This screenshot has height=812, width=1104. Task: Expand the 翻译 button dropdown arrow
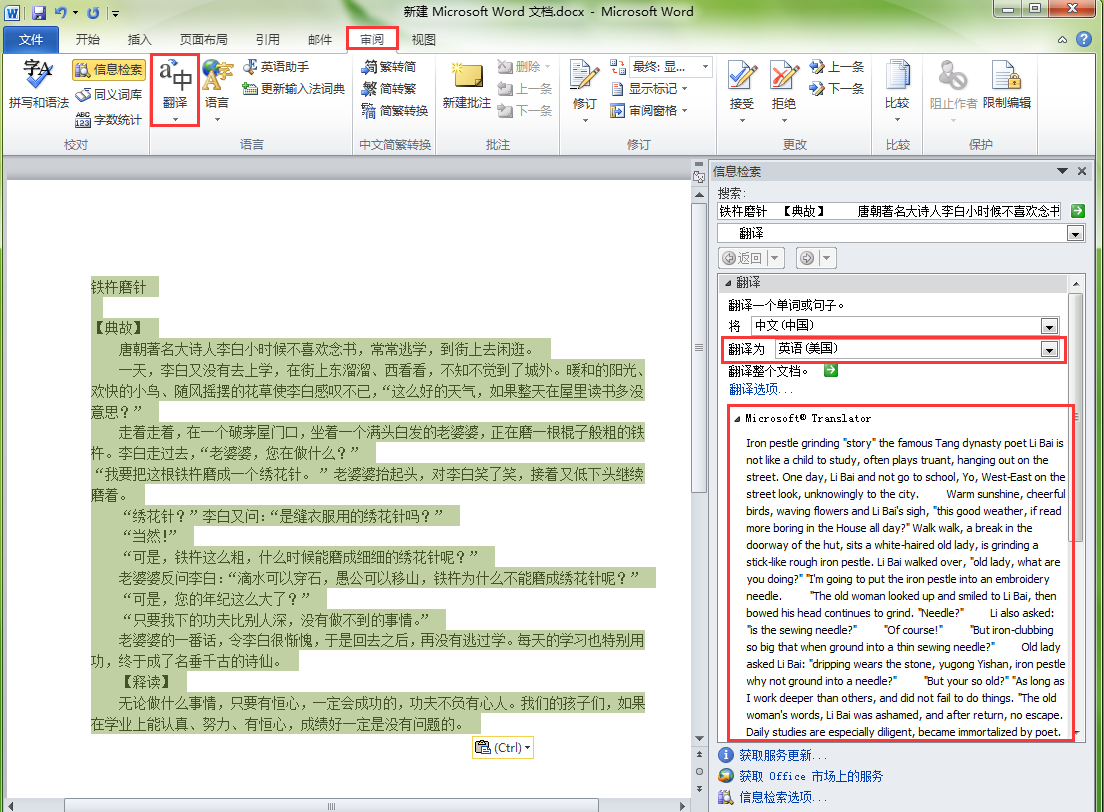pyautogui.click(x=175, y=120)
